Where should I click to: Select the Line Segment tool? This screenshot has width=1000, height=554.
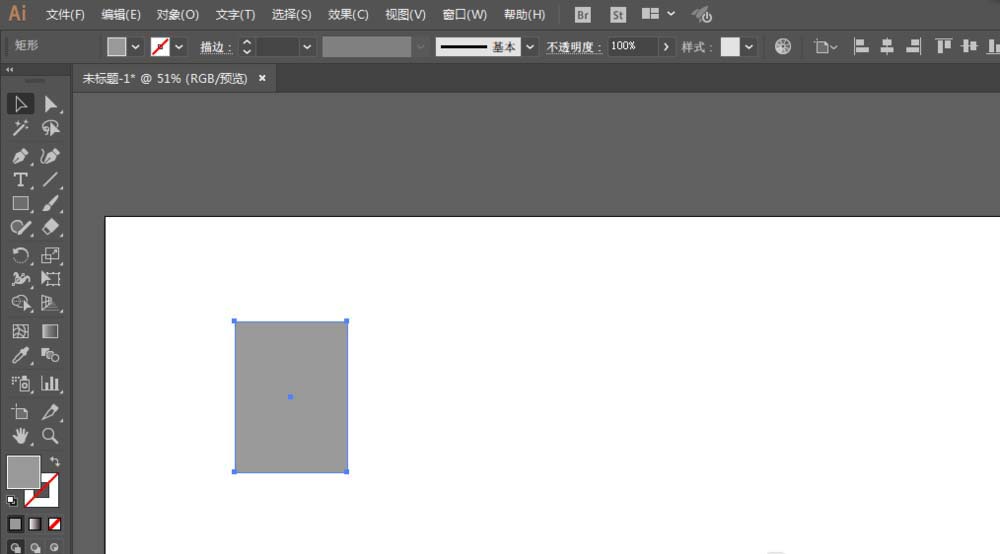[x=50, y=180]
